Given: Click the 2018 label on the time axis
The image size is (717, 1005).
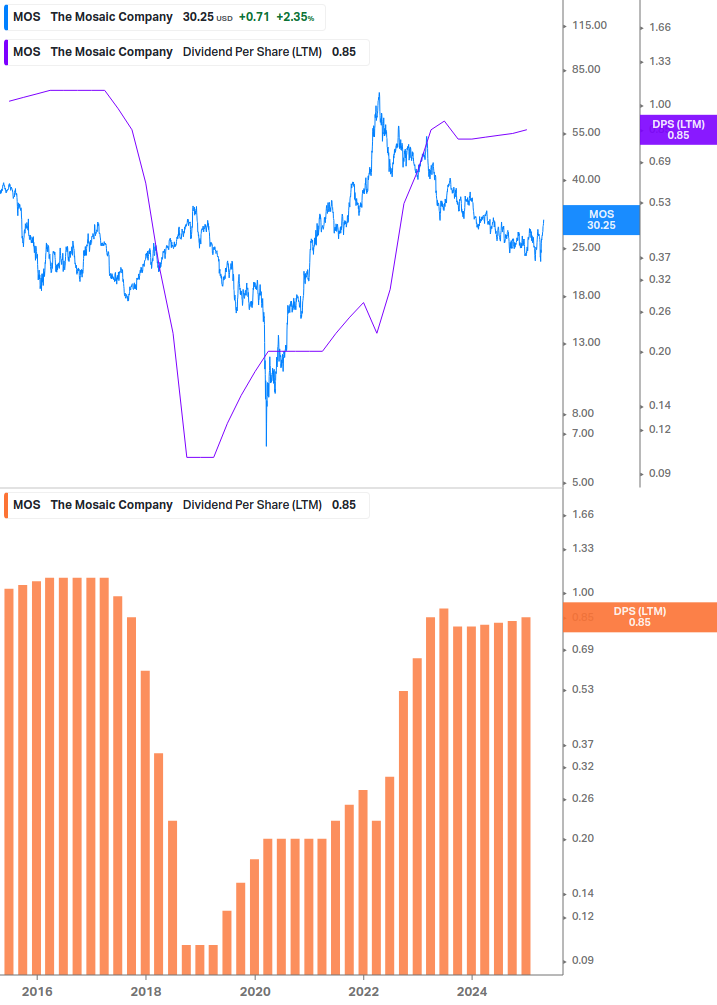Looking at the screenshot, I should pyautogui.click(x=146, y=992).
